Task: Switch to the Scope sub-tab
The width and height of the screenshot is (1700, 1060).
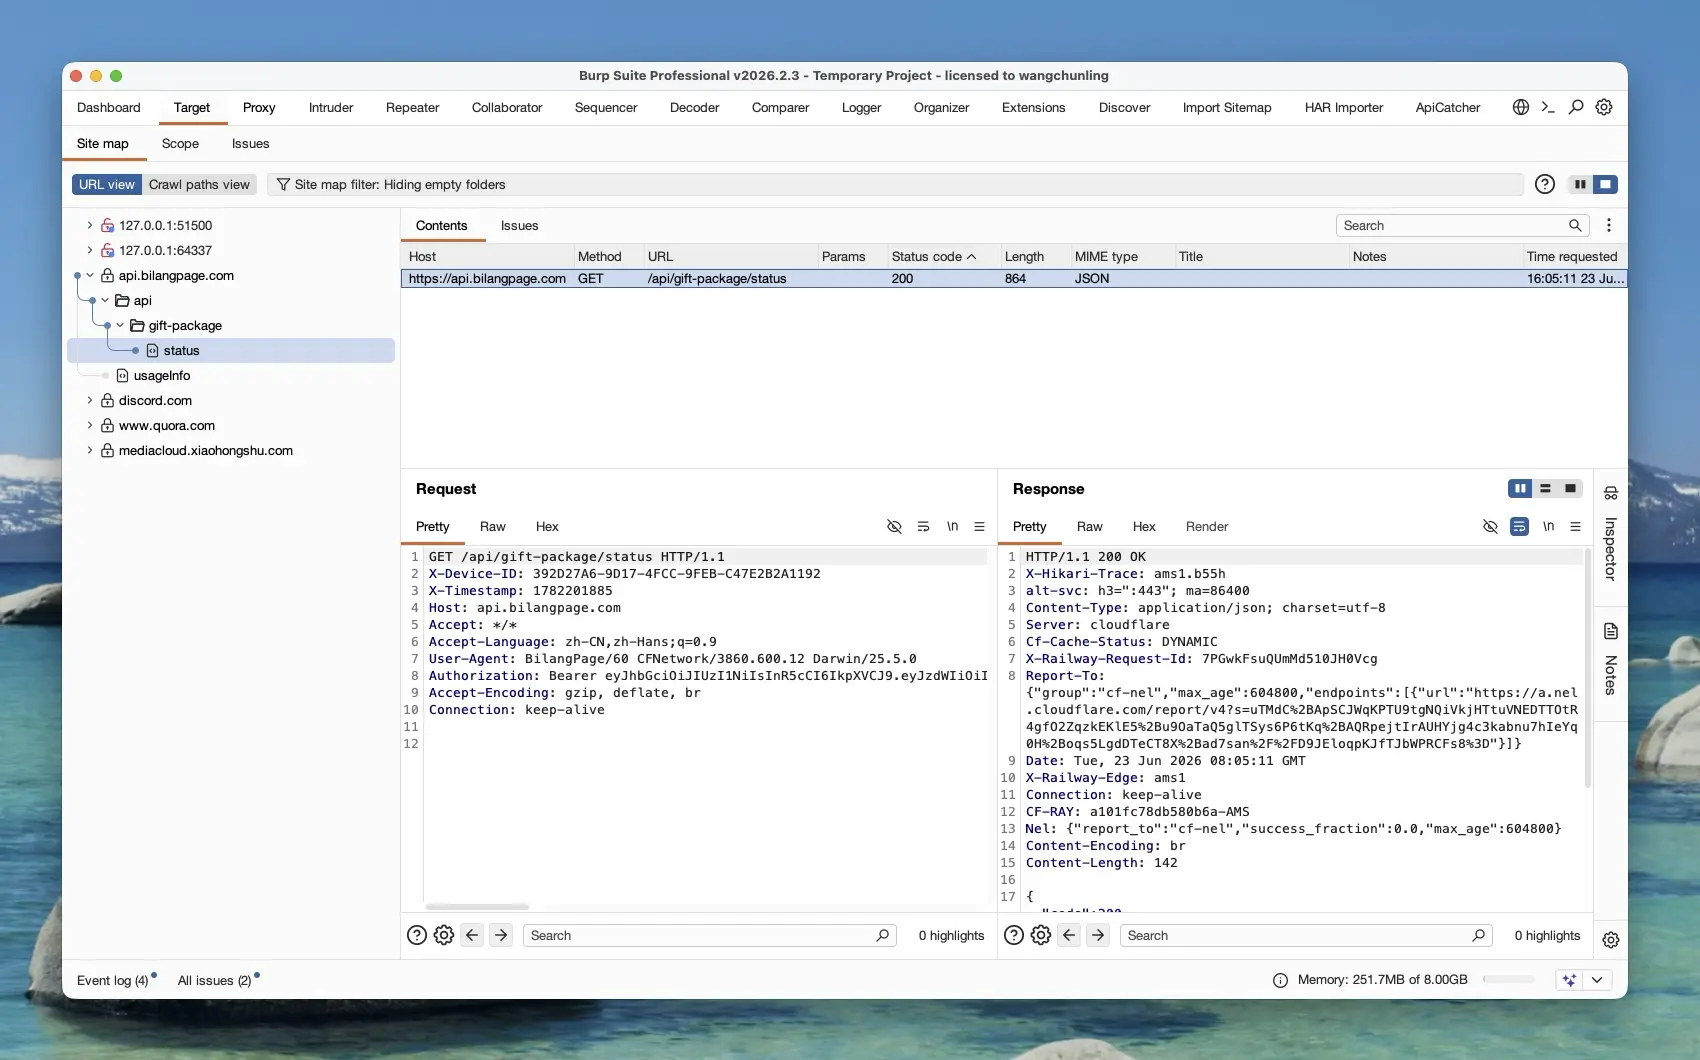Action: pos(180,143)
